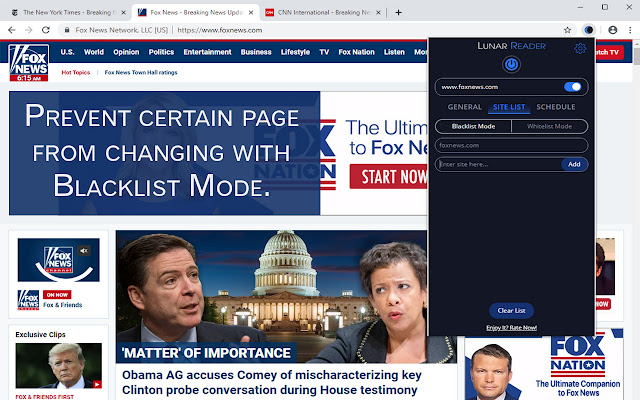Image resolution: width=640 pixels, height=400 pixels.
Task: Open the Listen section
Action: click(x=394, y=52)
